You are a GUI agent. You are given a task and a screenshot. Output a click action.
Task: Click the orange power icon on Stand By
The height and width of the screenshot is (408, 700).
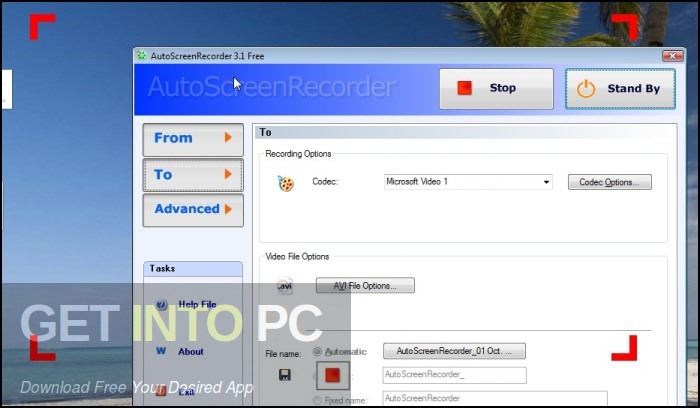click(x=586, y=89)
